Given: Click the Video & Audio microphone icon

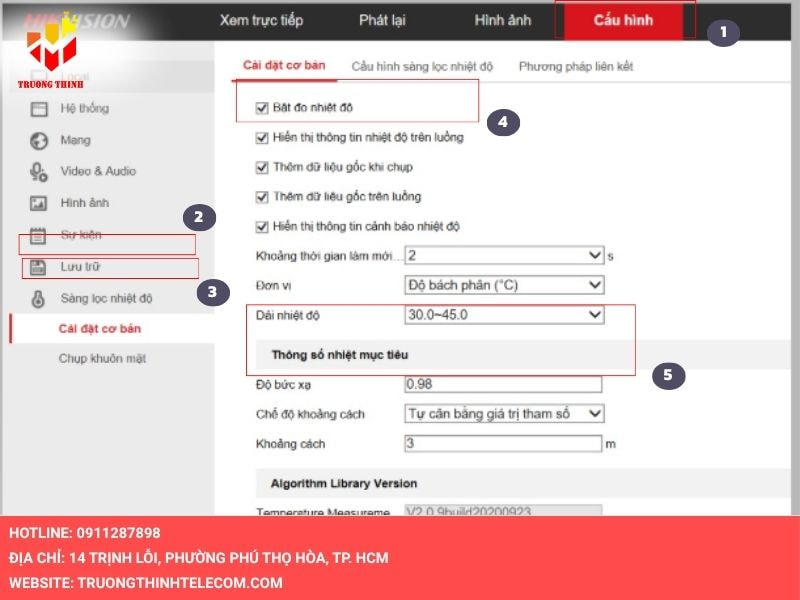Looking at the screenshot, I should point(39,171).
